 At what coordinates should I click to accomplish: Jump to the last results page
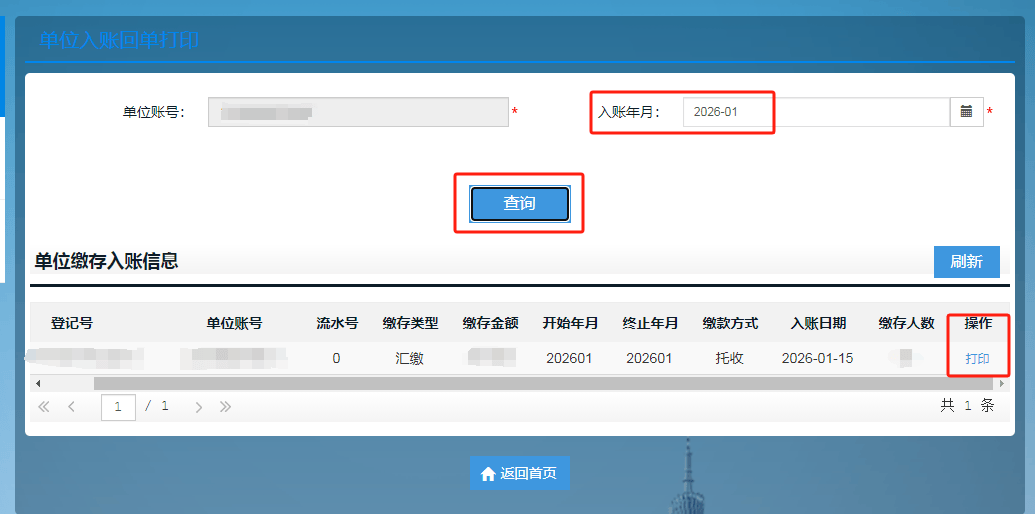click(226, 407)
